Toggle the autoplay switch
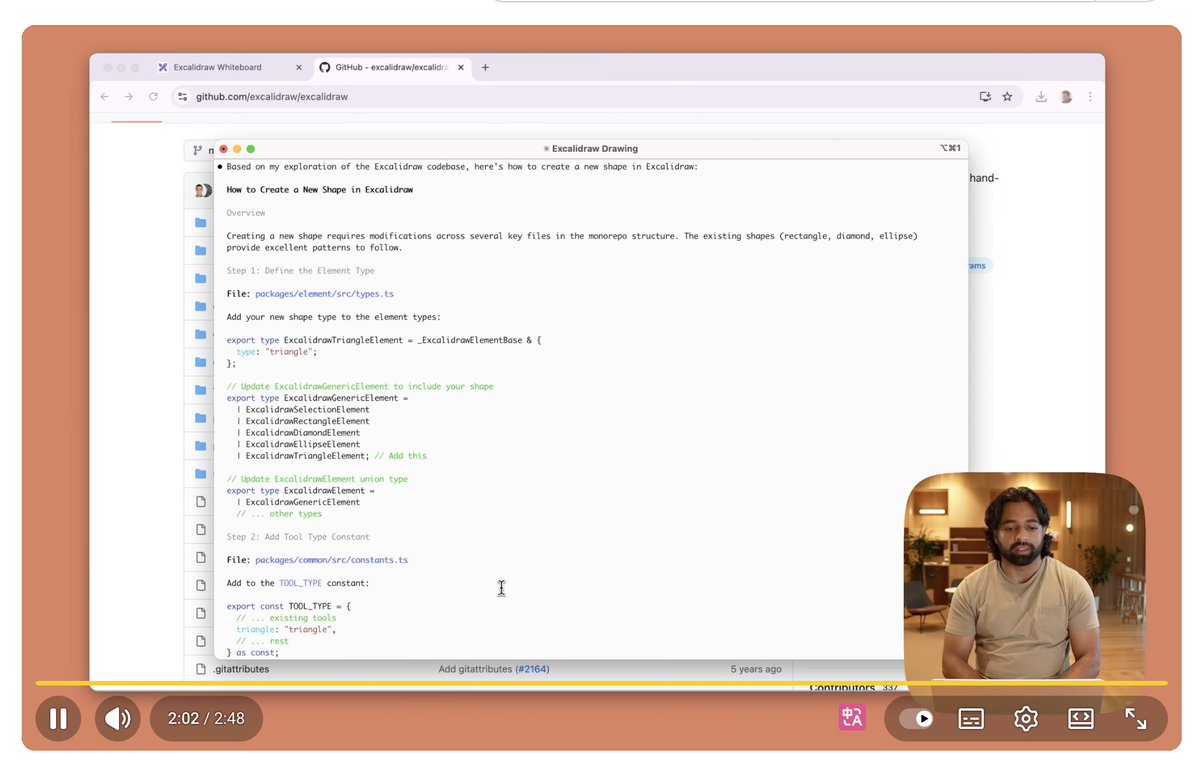 click(x=915, y=718)
